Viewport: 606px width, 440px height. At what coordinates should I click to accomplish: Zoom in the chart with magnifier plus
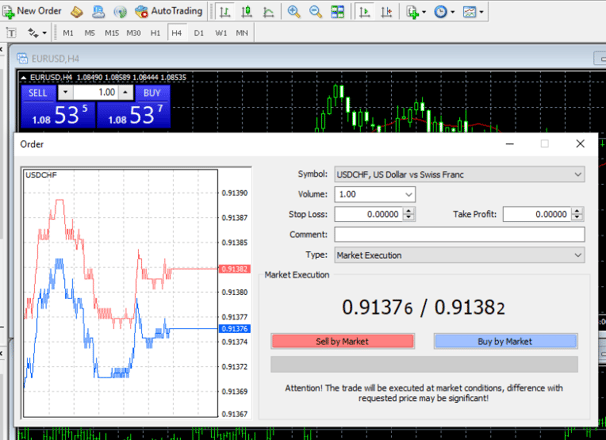(294, 12)
